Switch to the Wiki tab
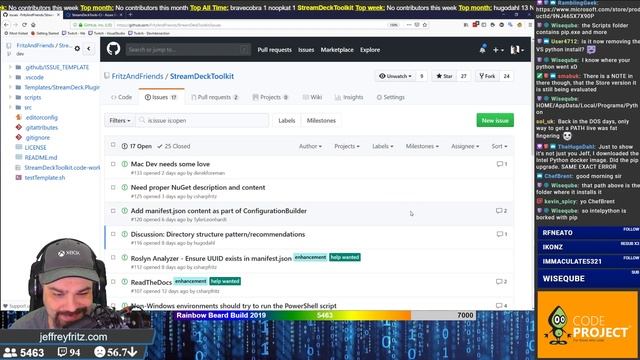The height and width of the screenshot is (360, 640). (312, 97)
